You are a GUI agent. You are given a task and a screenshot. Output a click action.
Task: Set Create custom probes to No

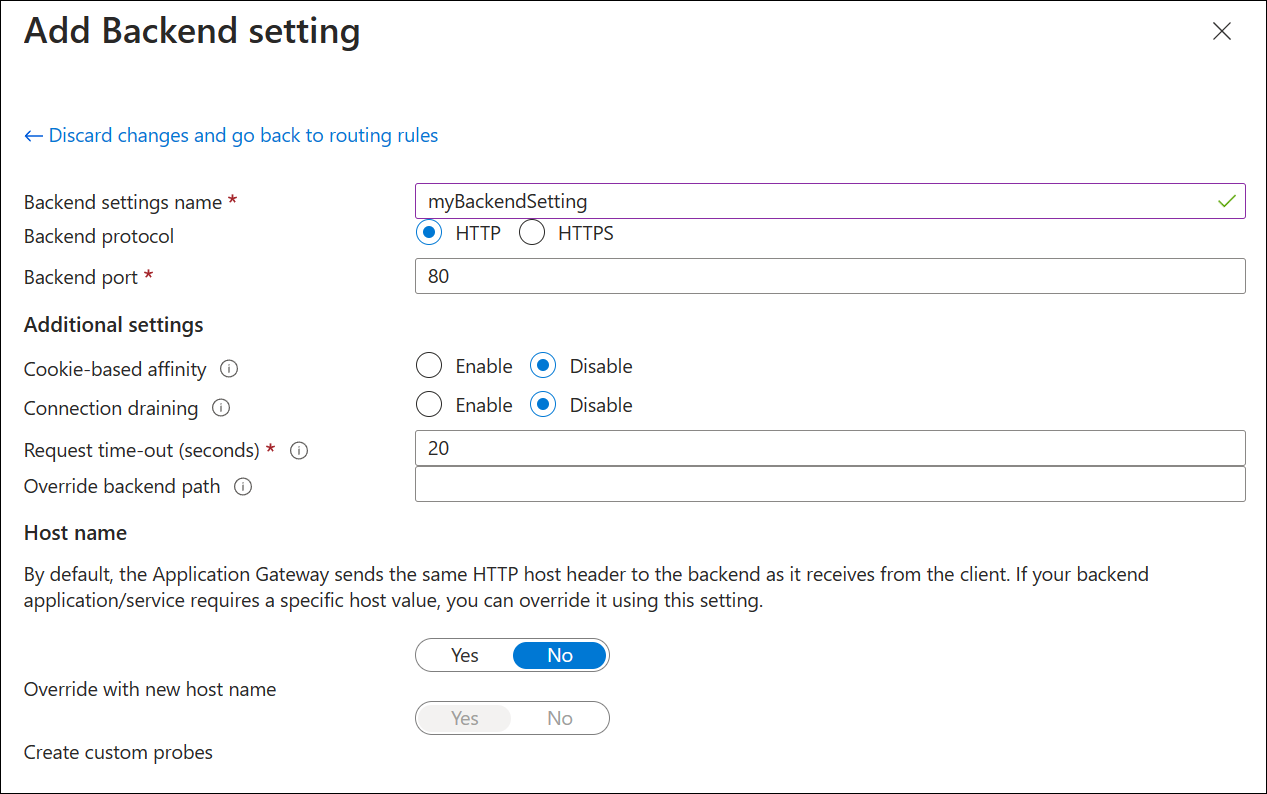click(x=560, y=718)
